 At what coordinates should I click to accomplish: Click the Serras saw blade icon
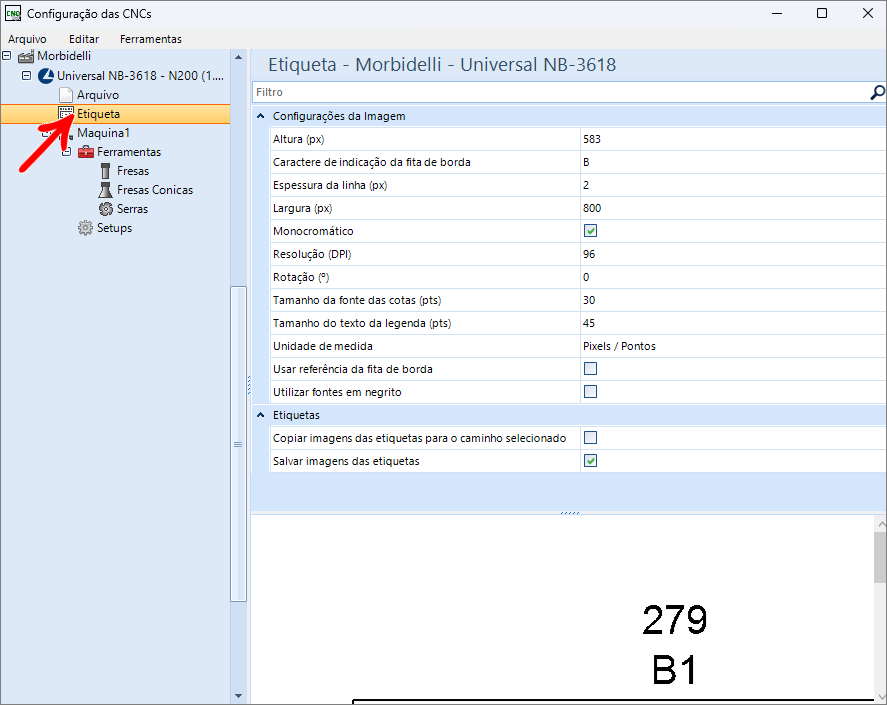106,209
